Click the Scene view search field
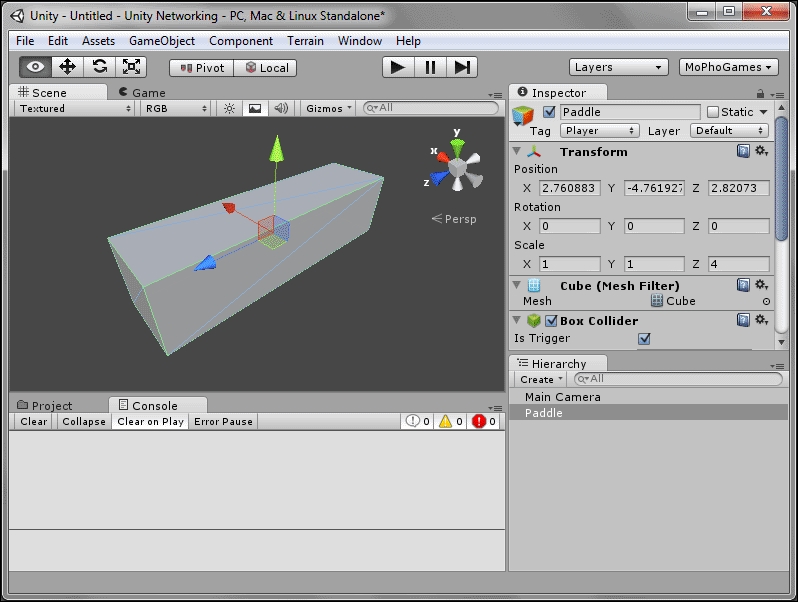 click(431, 108)
